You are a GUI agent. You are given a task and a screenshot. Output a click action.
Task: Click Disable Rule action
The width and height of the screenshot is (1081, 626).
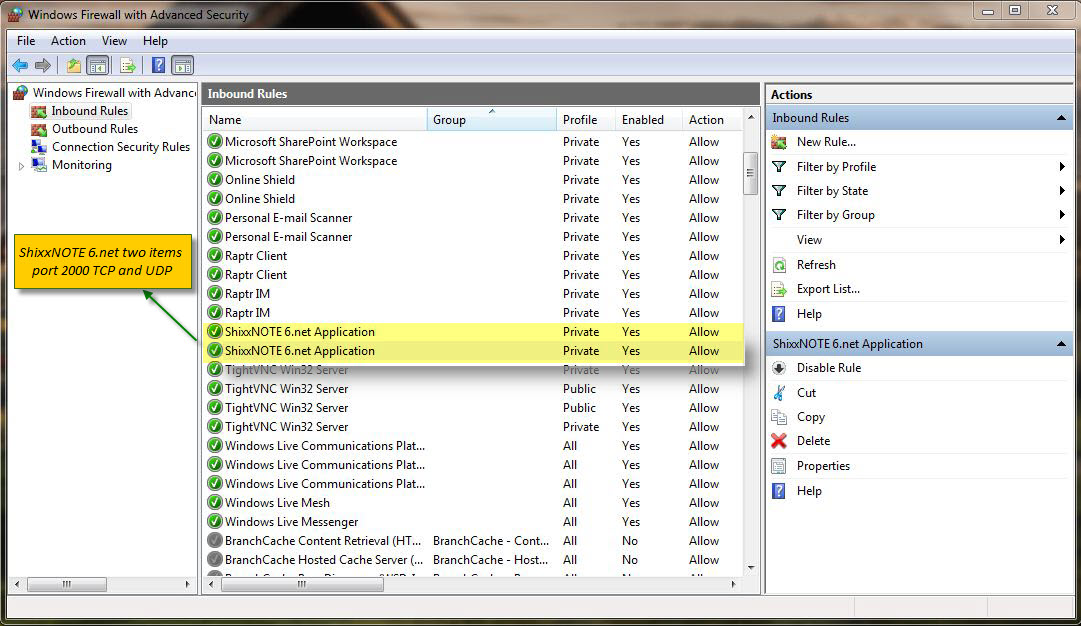(829, 367)
